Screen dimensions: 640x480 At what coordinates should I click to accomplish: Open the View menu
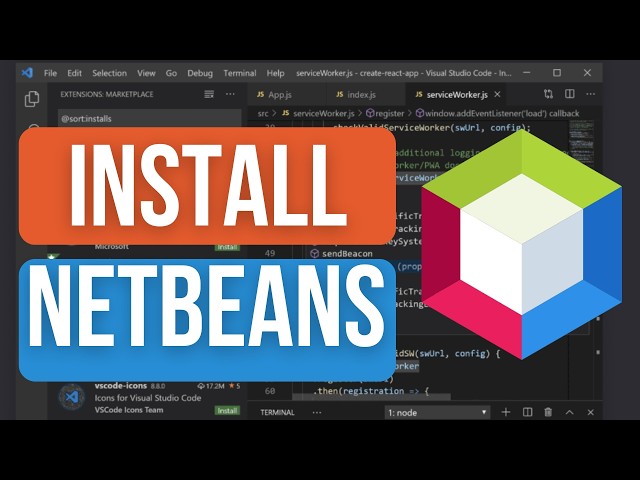tap(146, 73)
